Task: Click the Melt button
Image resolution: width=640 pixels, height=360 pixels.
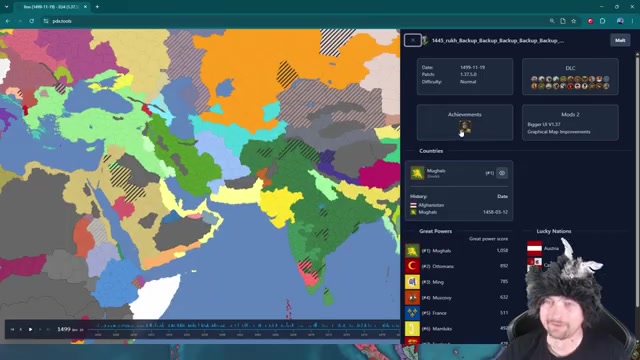Action: coord(620,40)
